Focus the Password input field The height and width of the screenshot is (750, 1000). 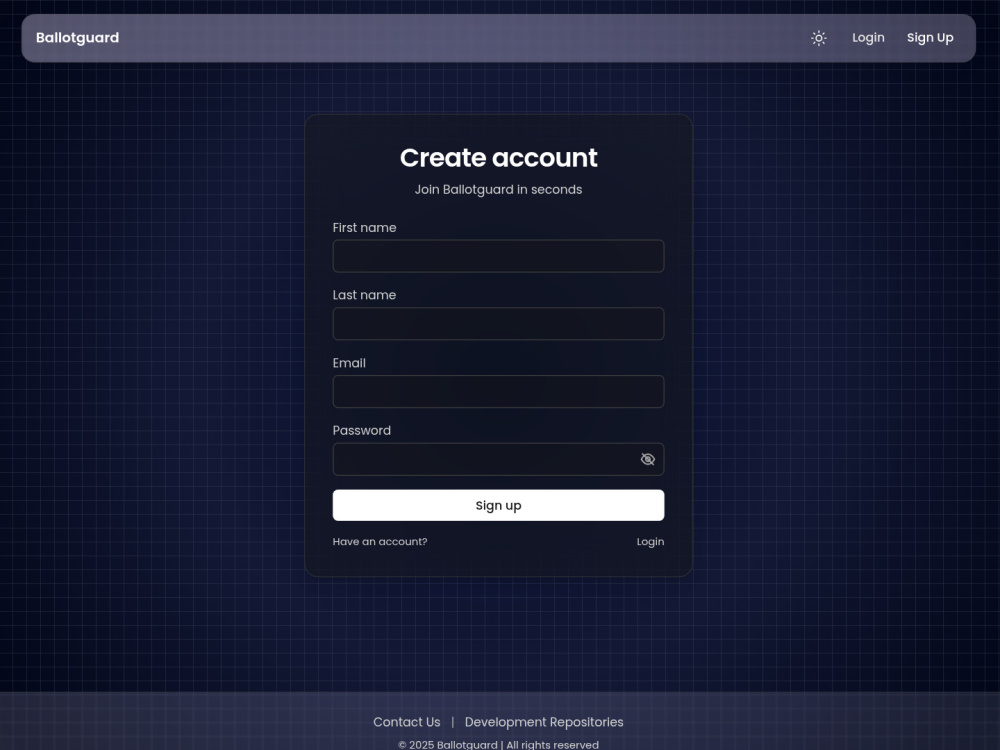pyautogui.click(x=498, y=459)
